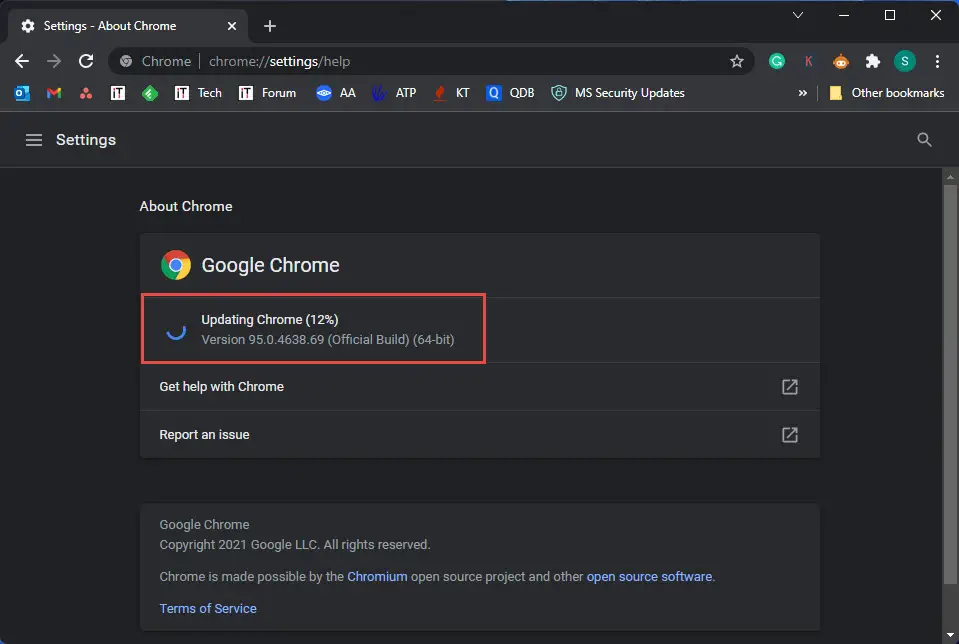Open Gmail bookmark icon
Image resolution: width=959 pixels, height=644 pixels.
coord(54,93)
